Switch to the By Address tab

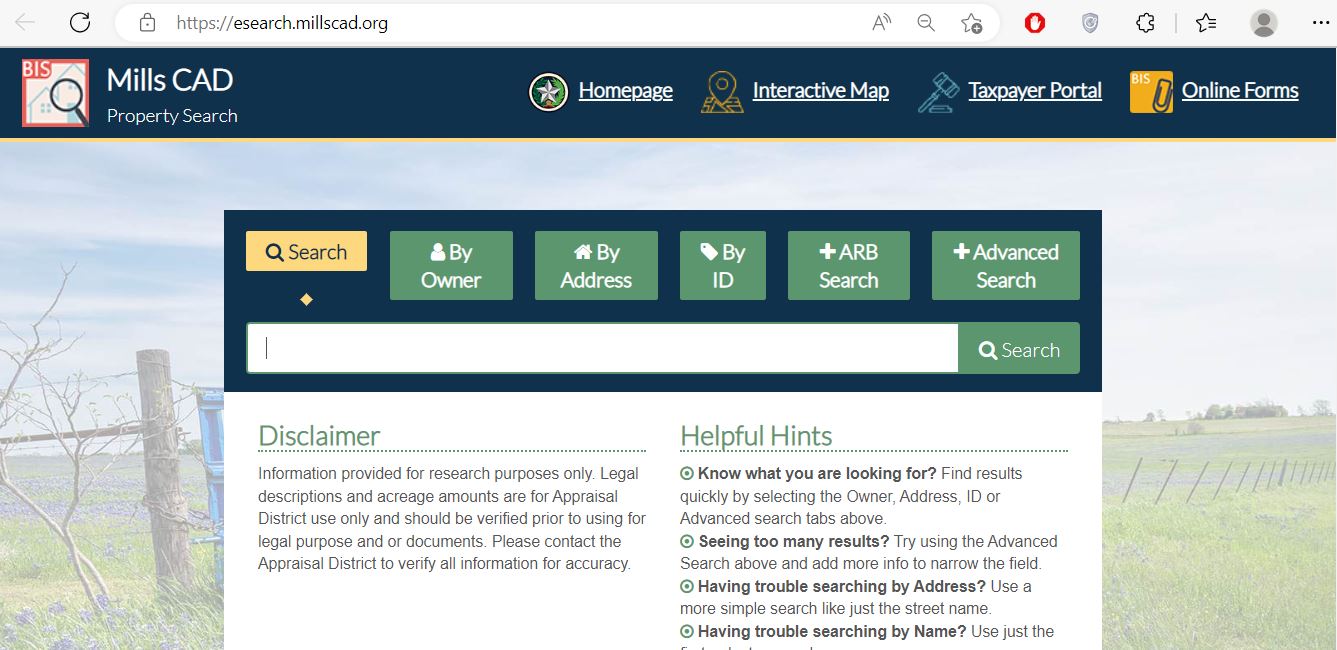(x=596, y=266)
